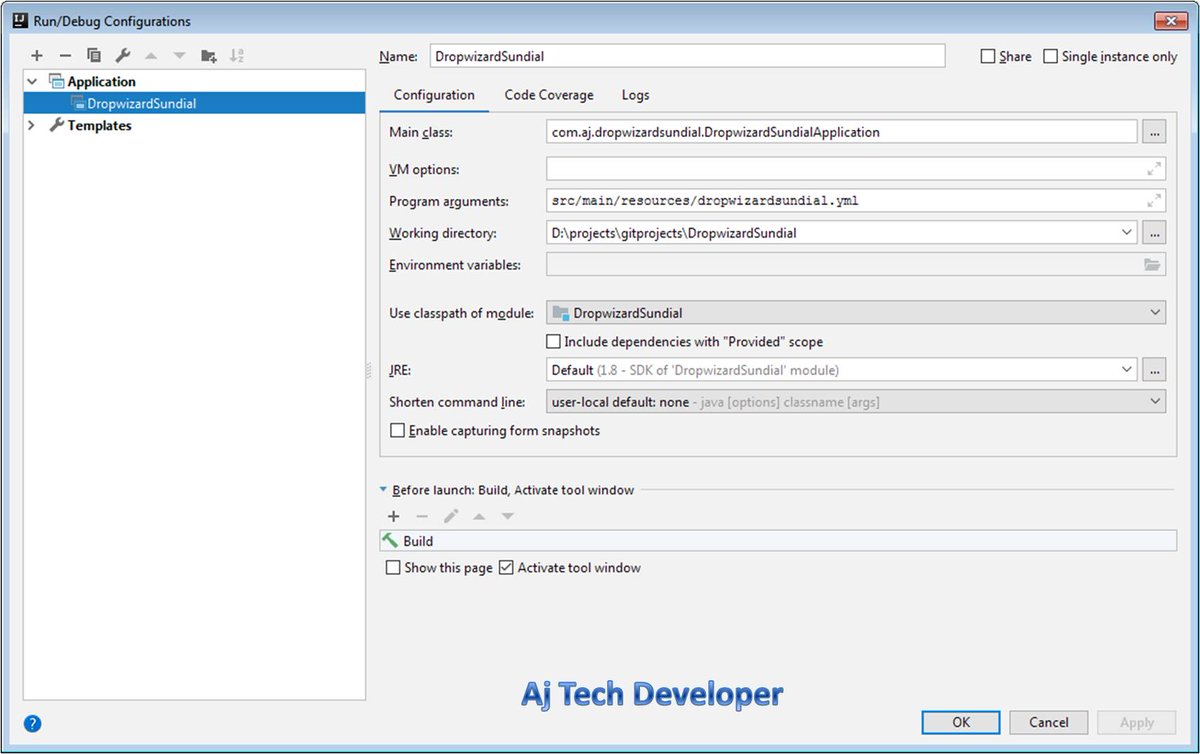
Task: Click the browse button next to Main class
Action: (x=1155, y=131)
